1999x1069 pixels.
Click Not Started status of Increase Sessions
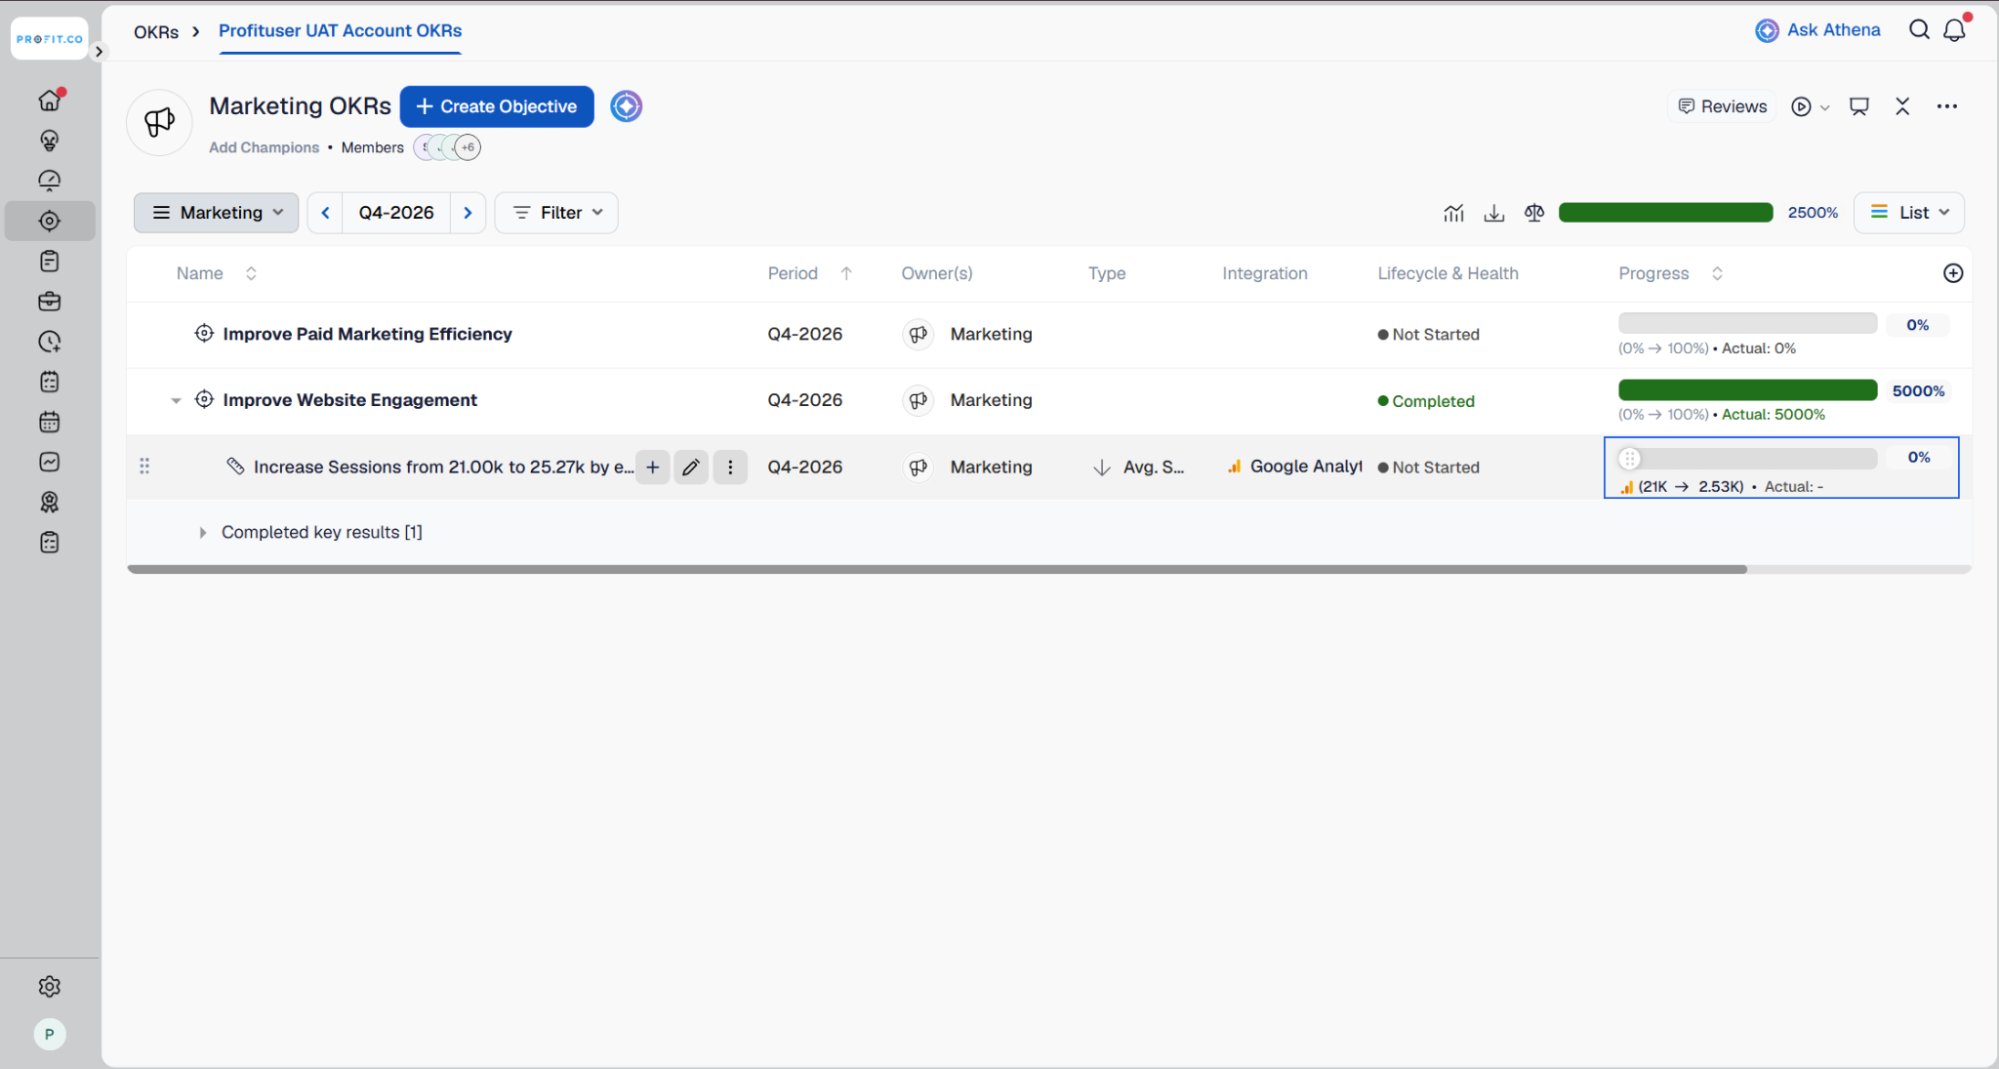point(1428,467)
